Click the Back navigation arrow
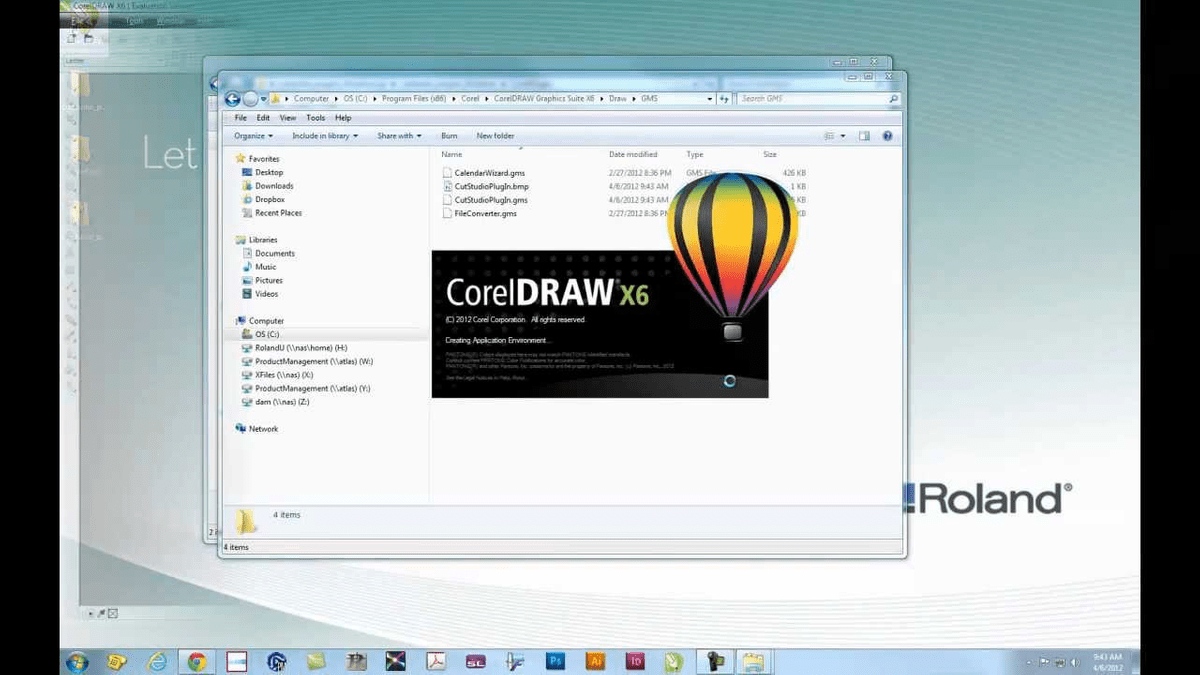This screenshot has width=1200, height=675. (231, 99)
